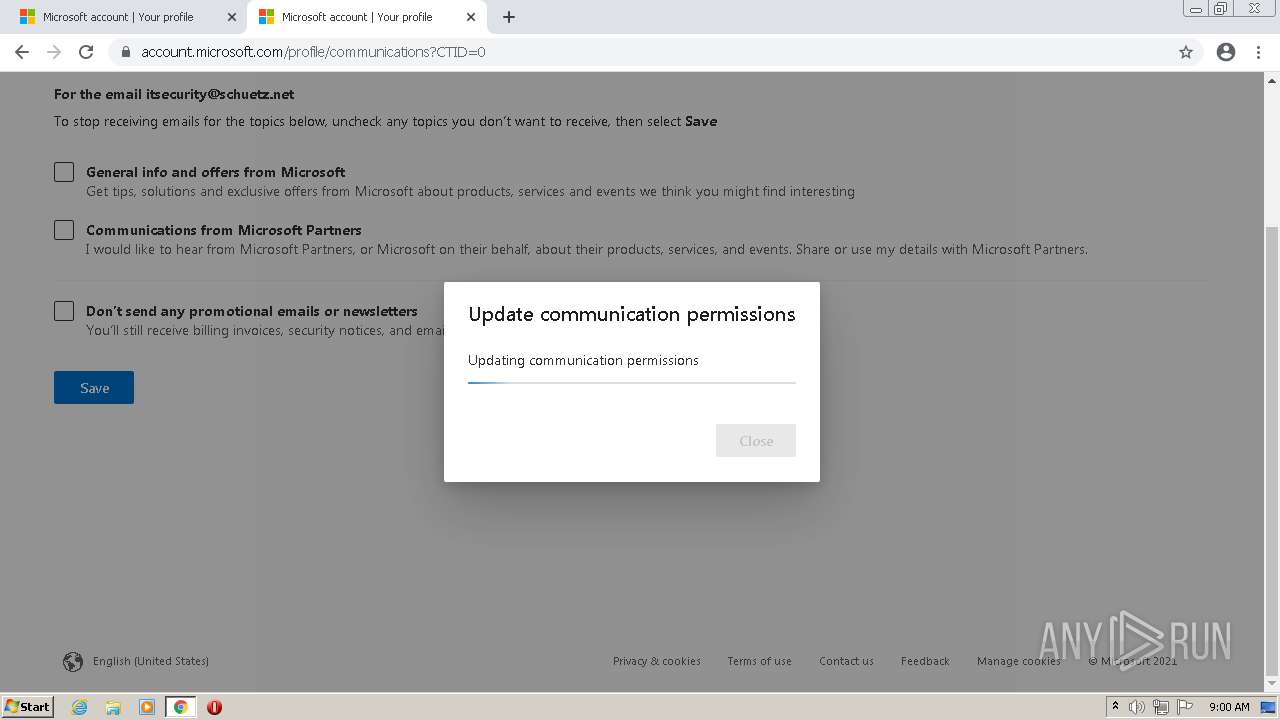Click the updating permissions progress bar
Image resolution: width=1280 pixels, height=720 pixels.
(x=632, y=383)
